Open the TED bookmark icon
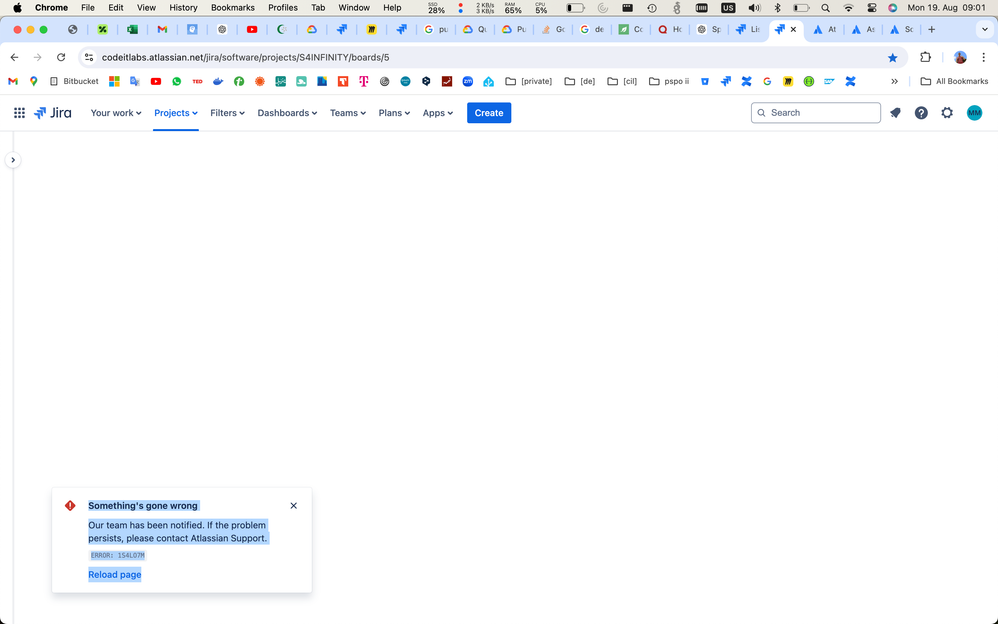 [197, 82]
